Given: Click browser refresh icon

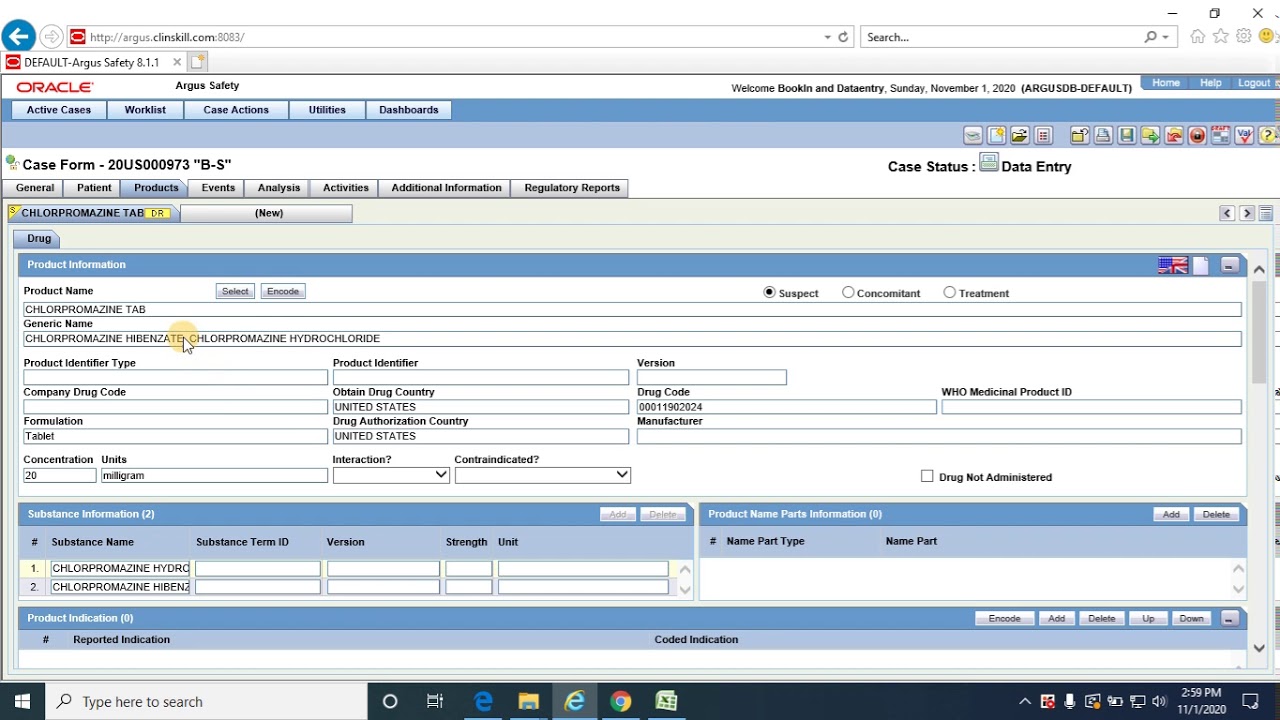Looking at the screenshot, I should pyautogui.click(x=843, y=37).
